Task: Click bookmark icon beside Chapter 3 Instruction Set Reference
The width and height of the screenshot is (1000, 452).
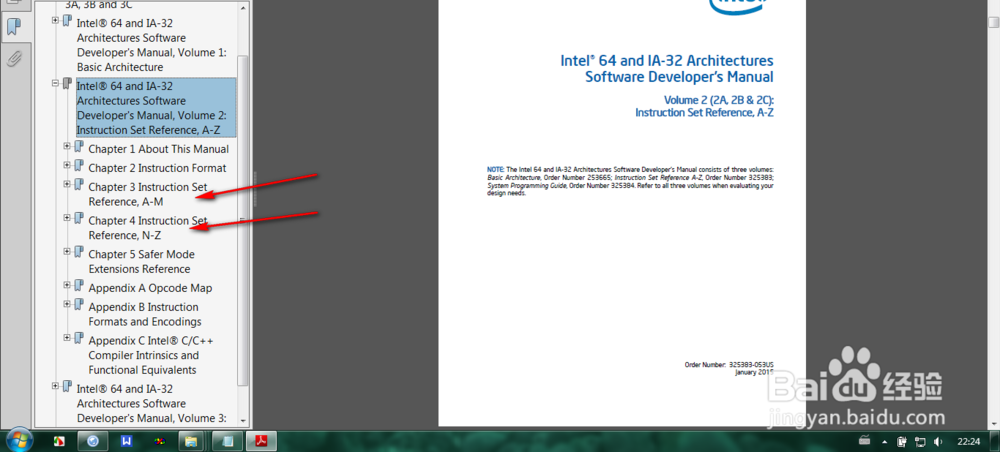Action: [78, 185]
